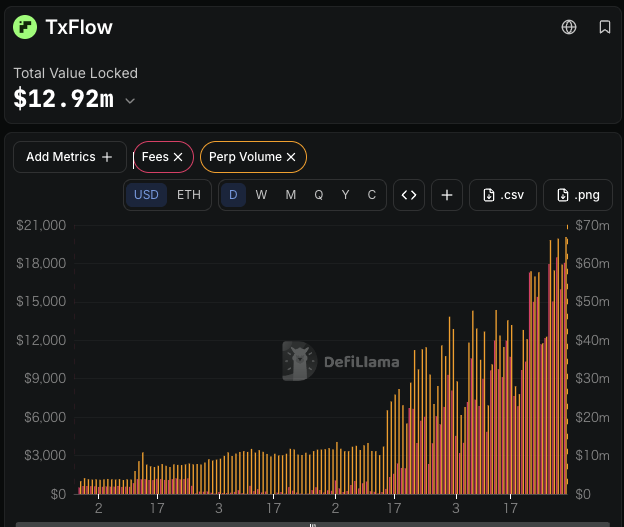Click the Perp Volume chip label
This screenshot has width=624, height=527.
245,157
